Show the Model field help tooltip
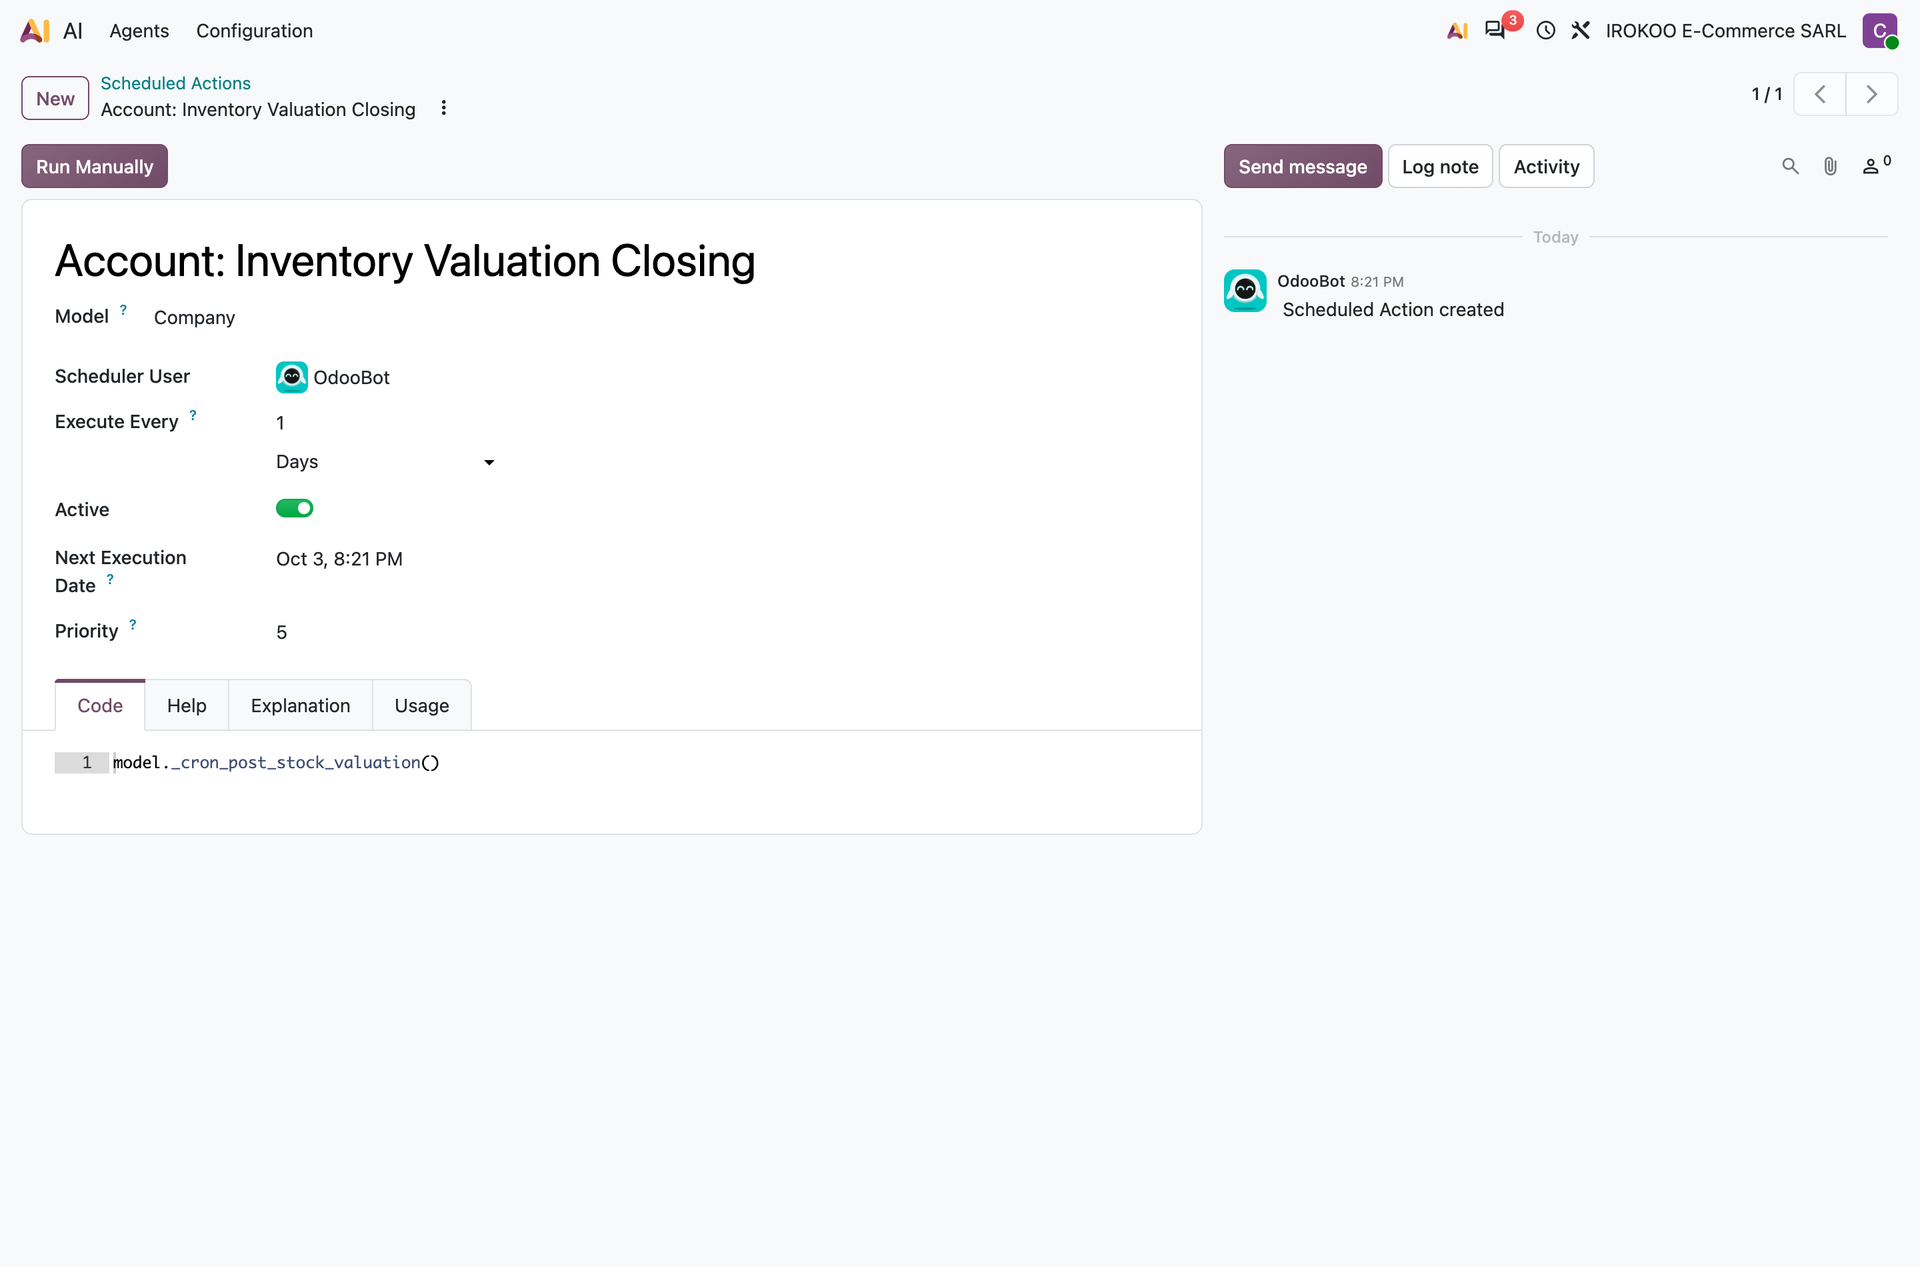The width and height of the screenshot is (1920, 1267). pyautogui.click(x=123, y=310)
